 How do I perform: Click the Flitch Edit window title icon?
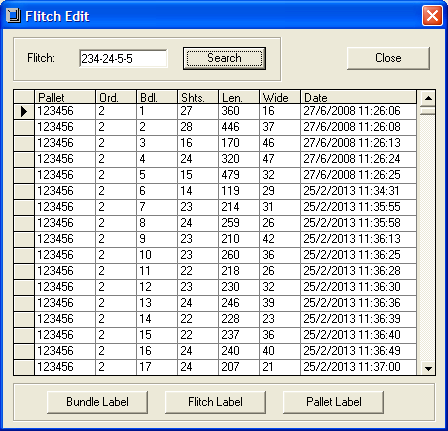(x=13, y=16)
